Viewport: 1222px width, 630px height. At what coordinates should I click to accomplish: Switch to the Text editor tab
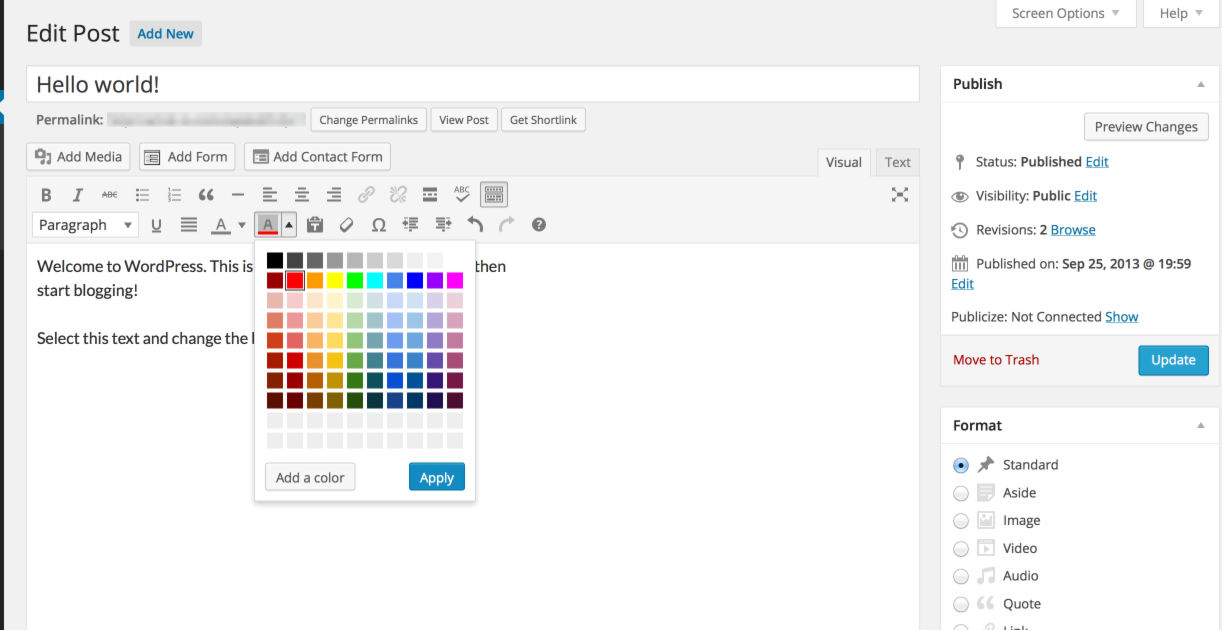click(897, 162)
